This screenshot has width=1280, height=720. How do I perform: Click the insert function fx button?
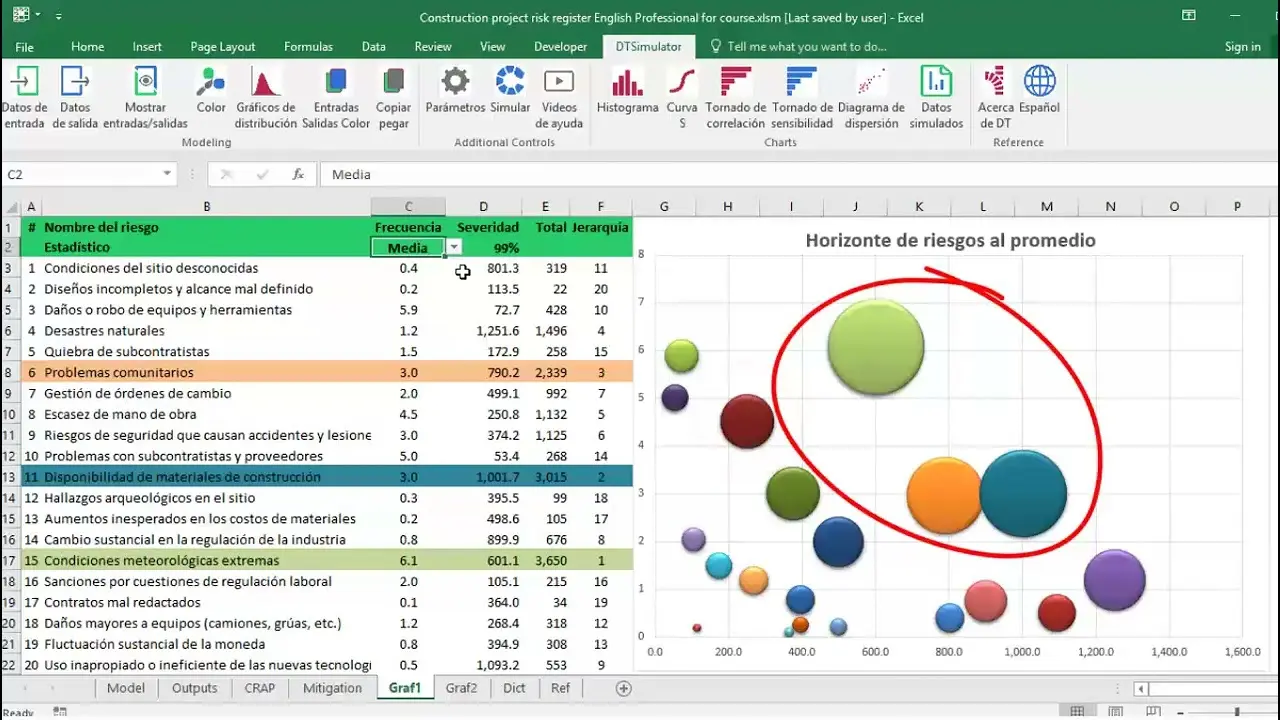[298, 174]
